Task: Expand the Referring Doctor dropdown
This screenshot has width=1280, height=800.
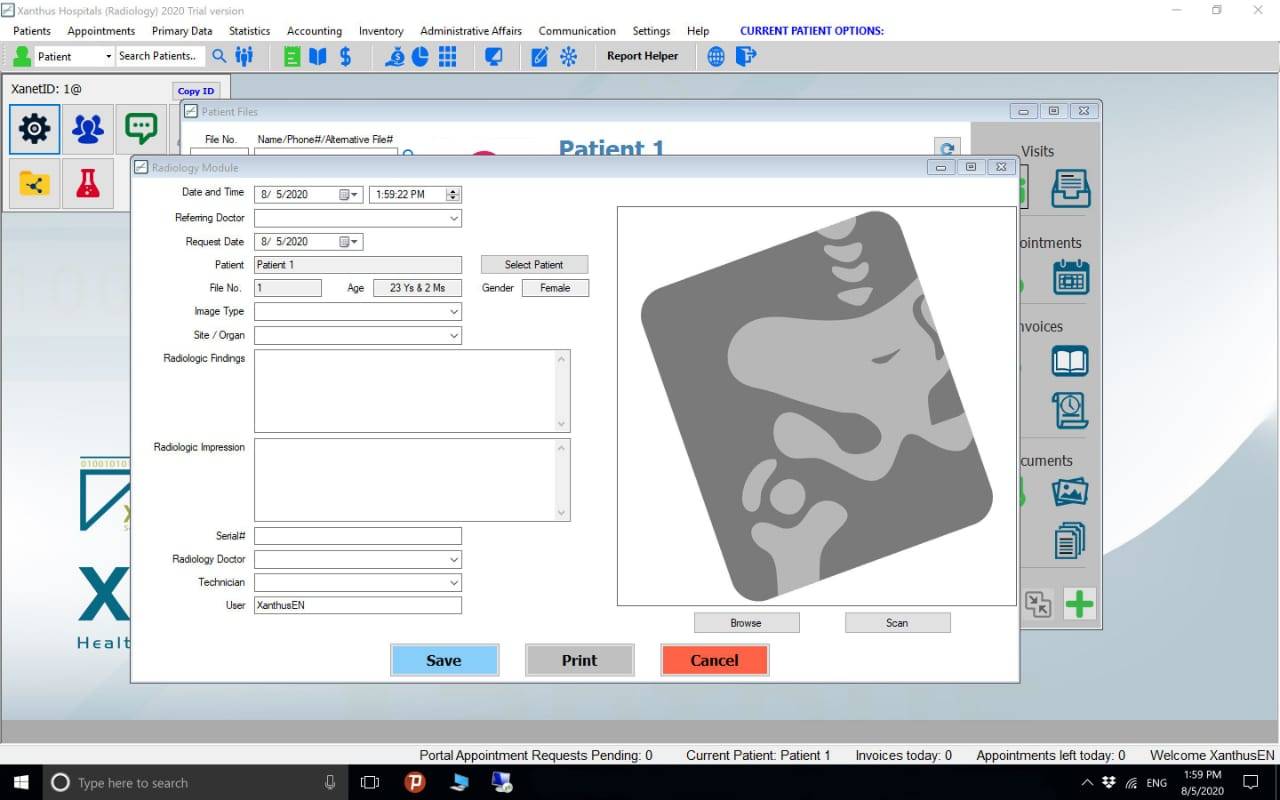Action: tap(454, 218)
